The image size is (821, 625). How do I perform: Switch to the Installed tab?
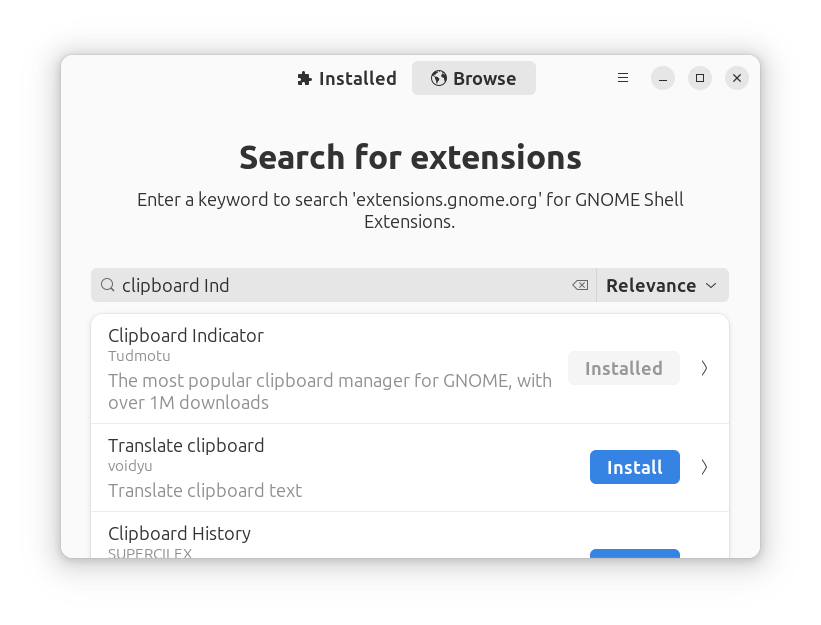(x=347, y=78)
